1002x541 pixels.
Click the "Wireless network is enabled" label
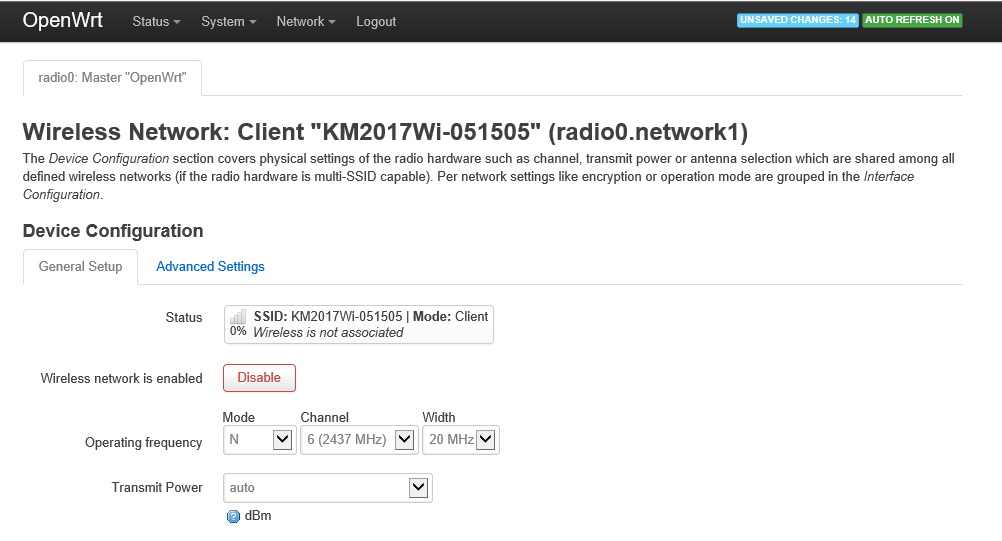tap(121, 378)
